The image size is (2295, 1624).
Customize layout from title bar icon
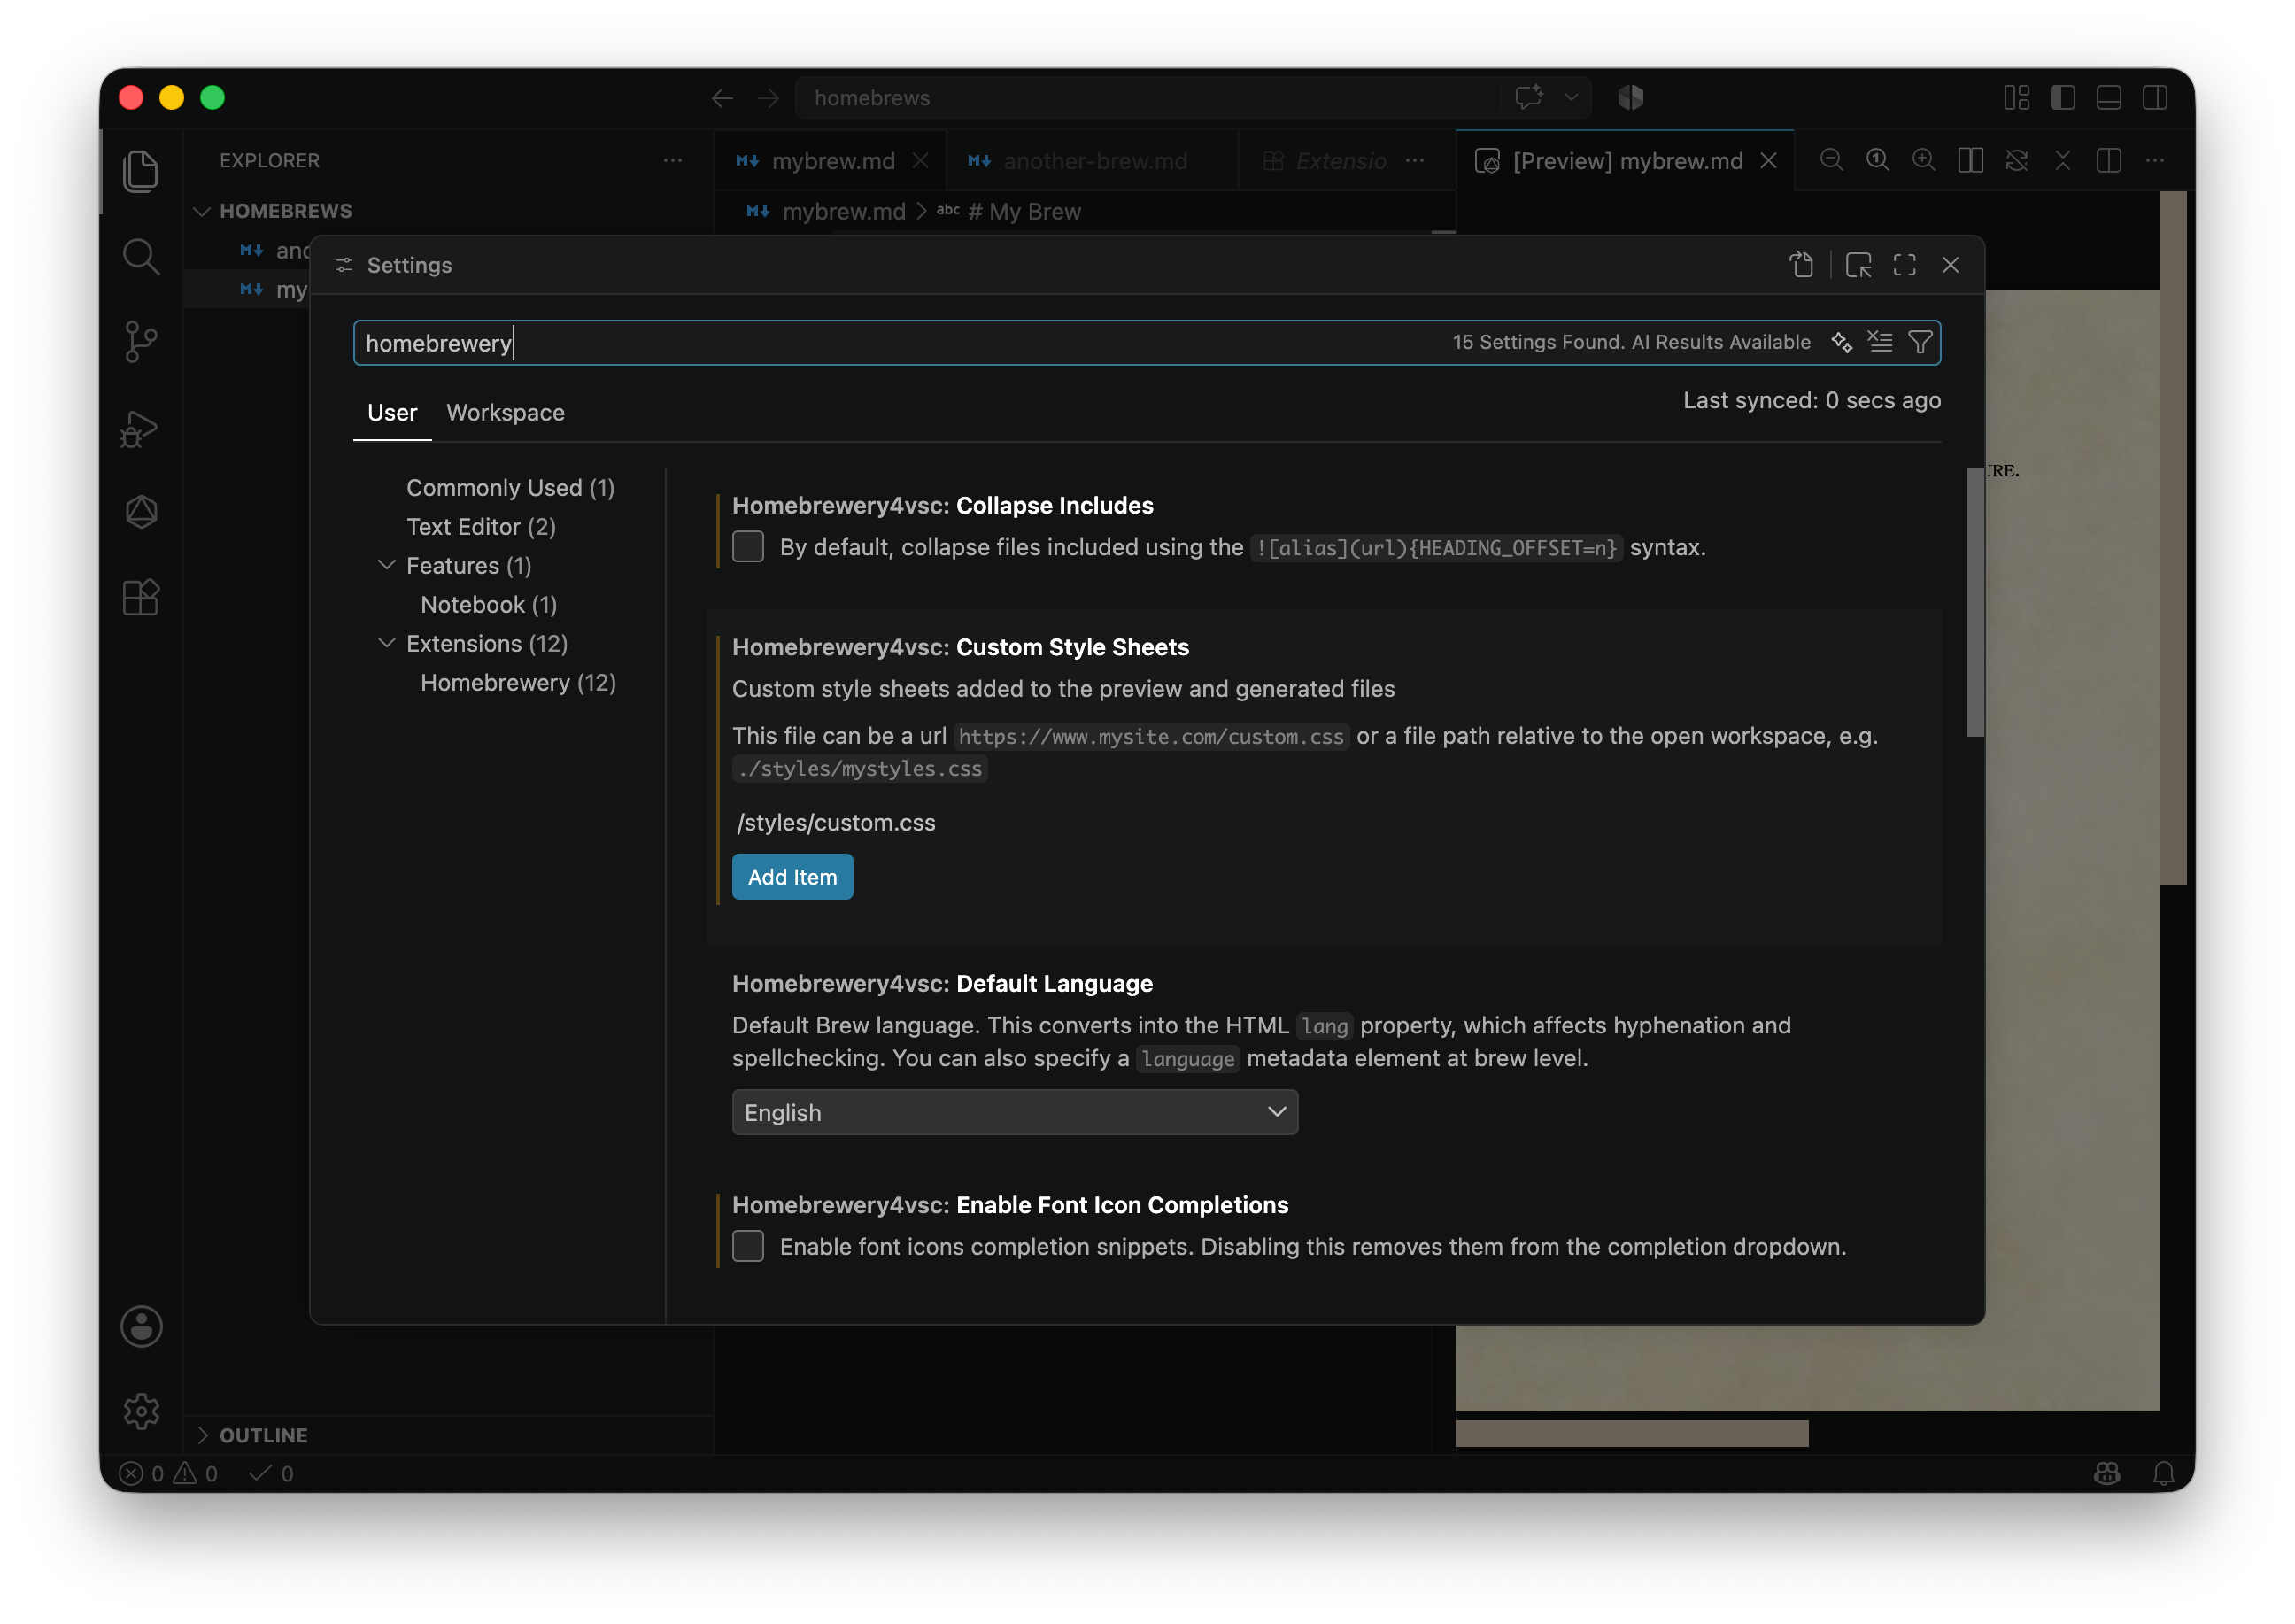click(x=2016, y=98)
